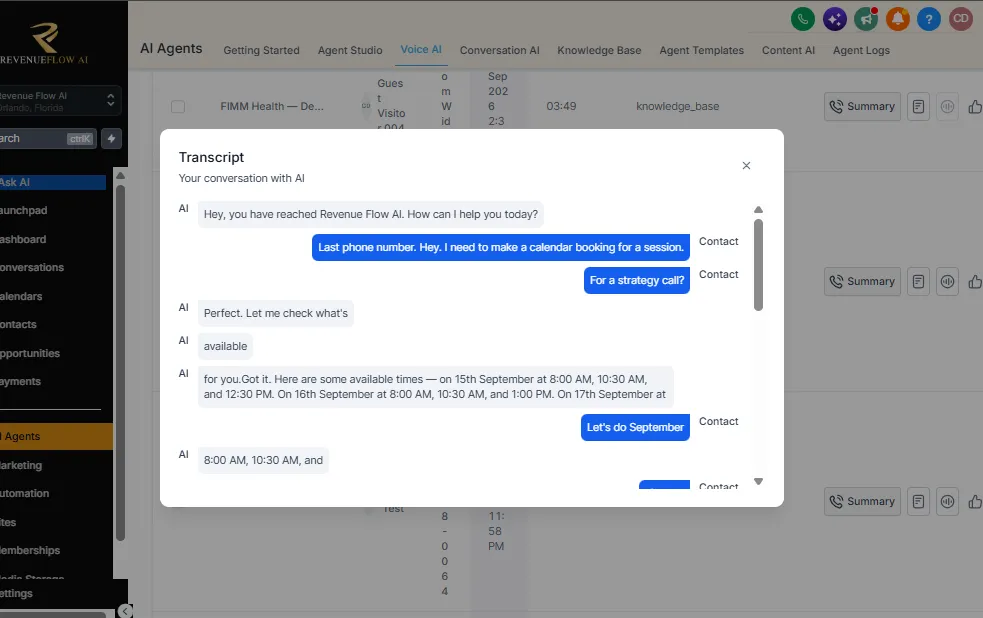Click transcript scrollbar down arrow
Viewport: 983px width, 618px height.
[759, 481]
